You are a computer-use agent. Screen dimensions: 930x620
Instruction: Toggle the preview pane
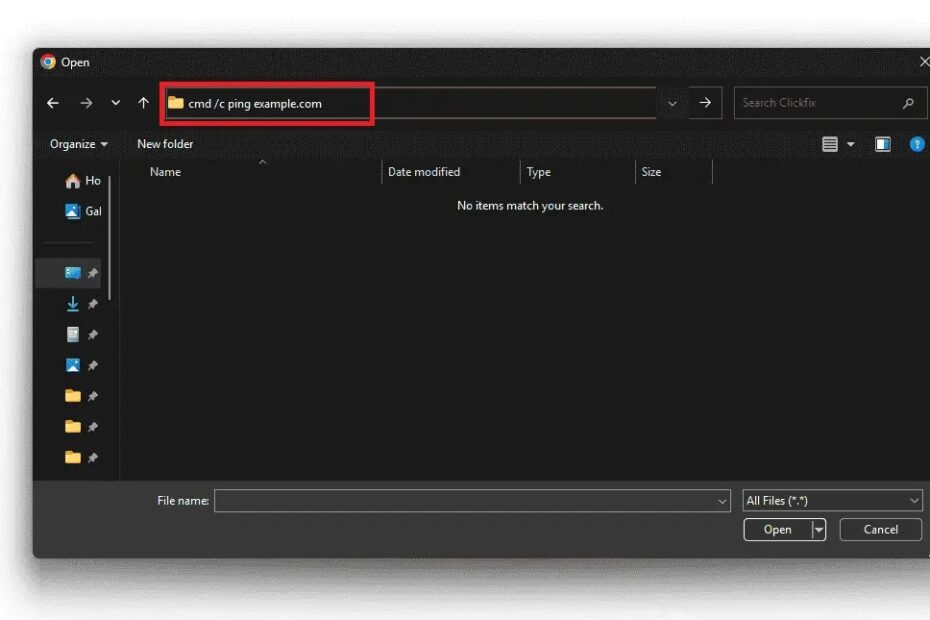[882, 144]
